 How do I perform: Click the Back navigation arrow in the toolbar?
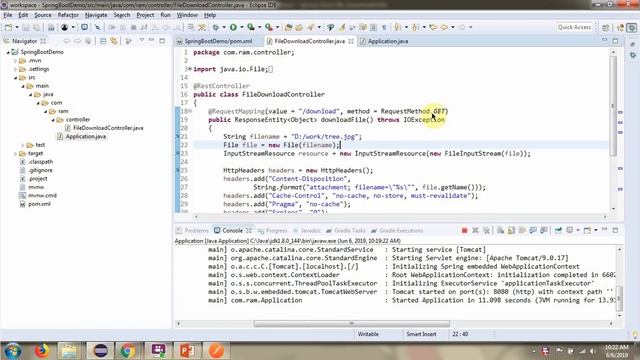tap(444, 27)
